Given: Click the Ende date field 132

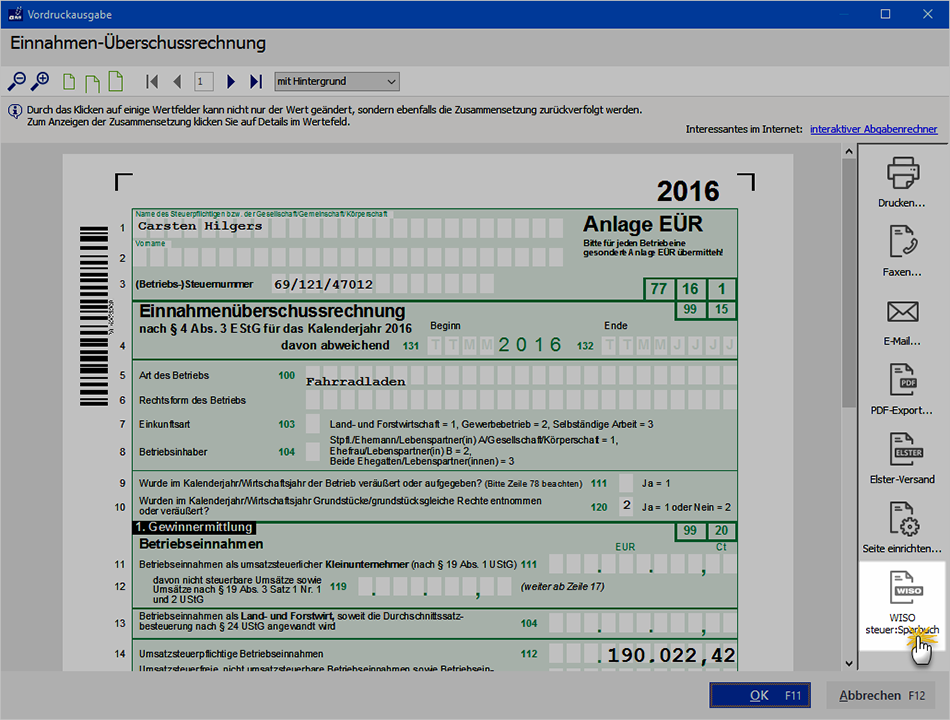Looking at the screenshot, I should tap(669, 345).
